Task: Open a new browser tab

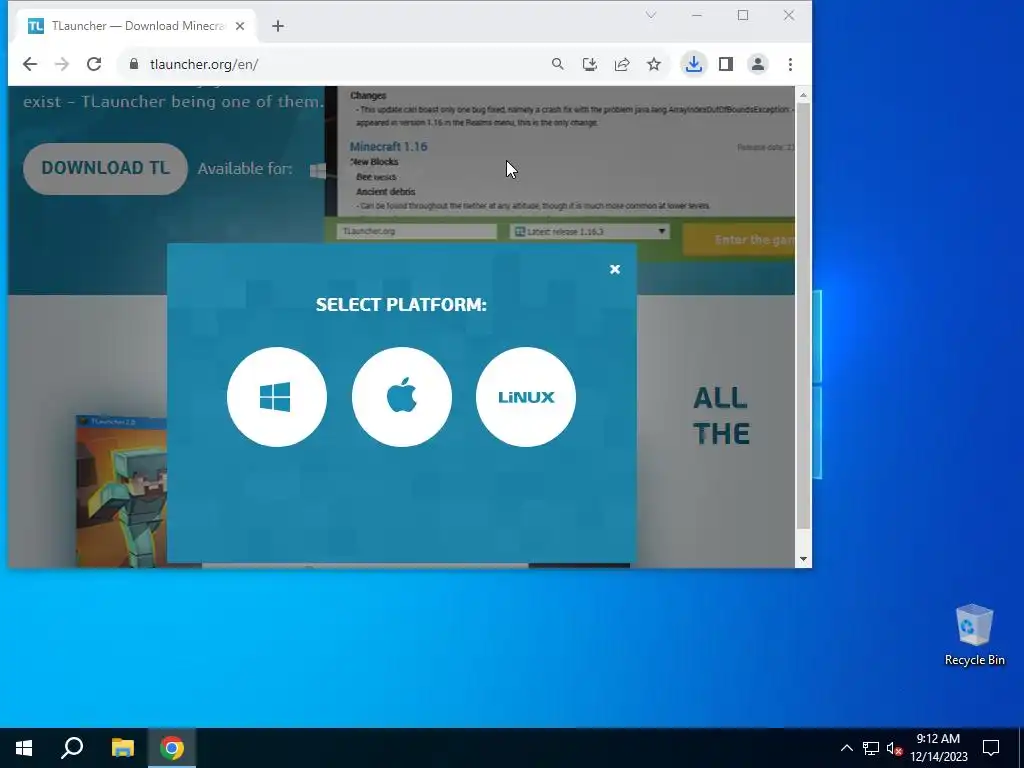Action: tap(278, 26)
